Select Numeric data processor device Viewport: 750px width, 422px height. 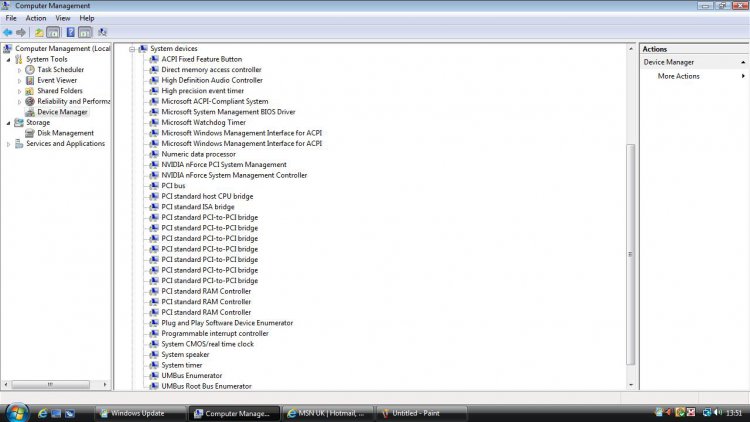pyautogui.click(x=199, y=154)
